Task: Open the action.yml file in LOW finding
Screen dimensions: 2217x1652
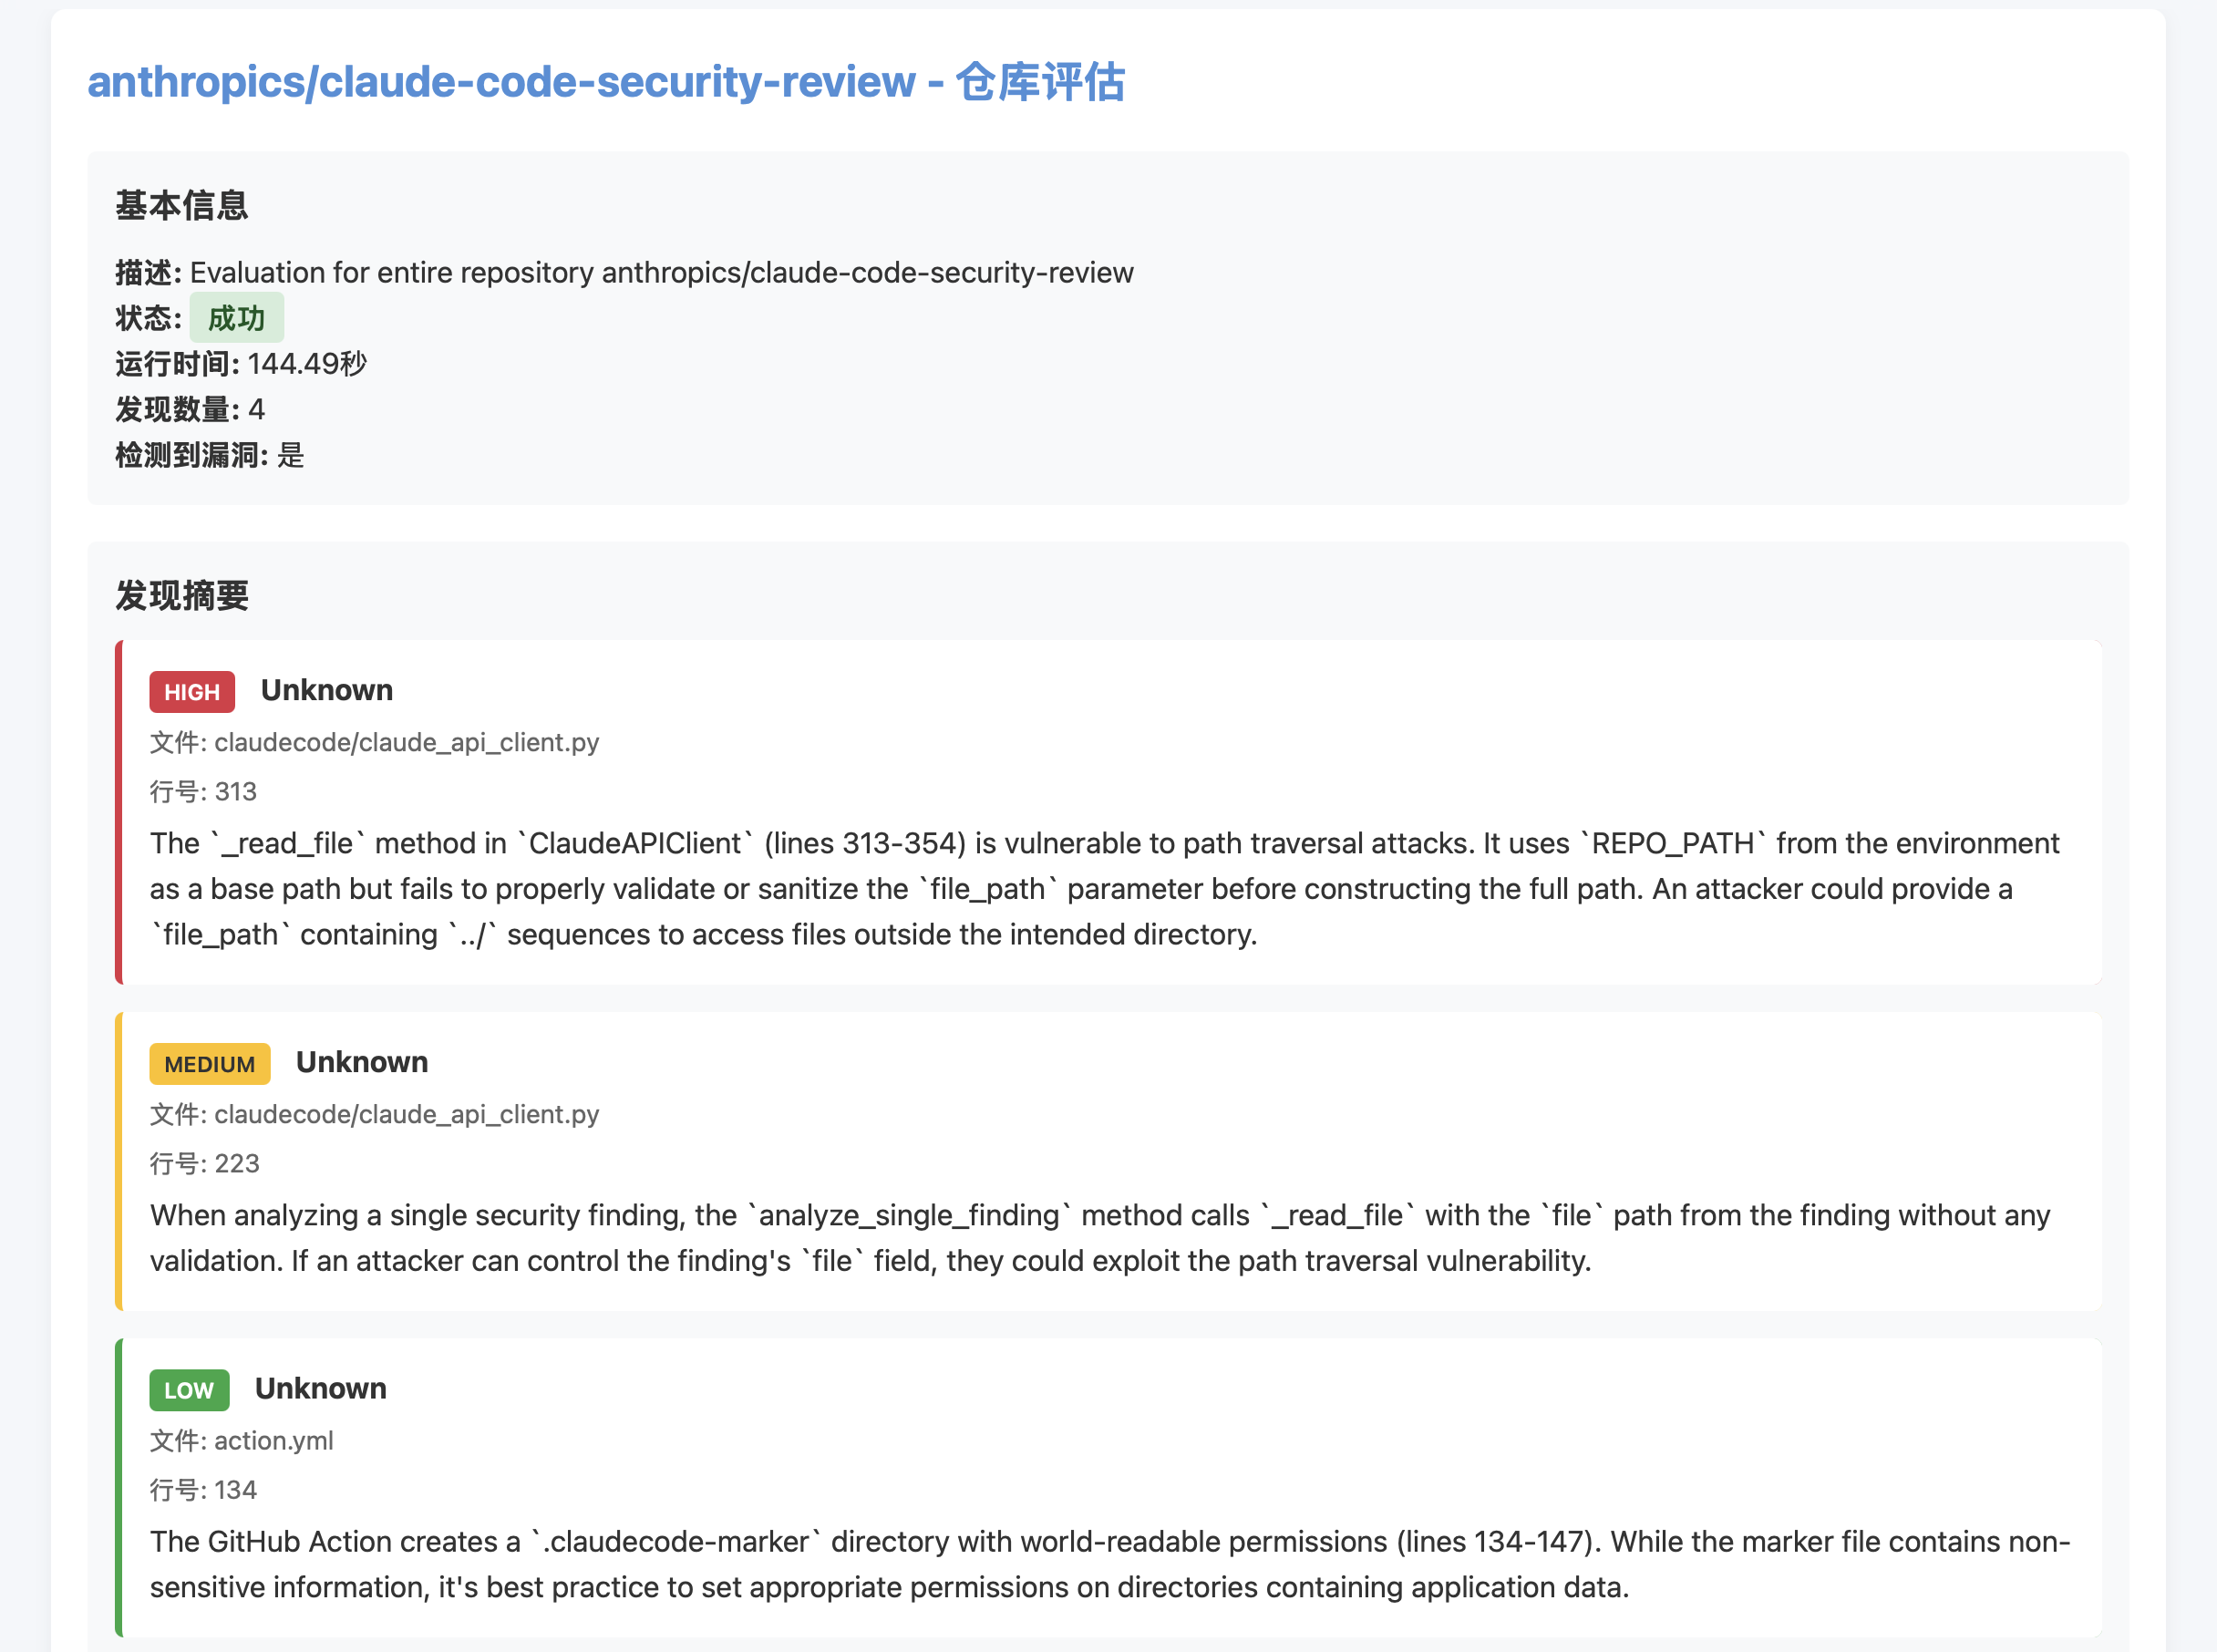Action: (273, 1440)
